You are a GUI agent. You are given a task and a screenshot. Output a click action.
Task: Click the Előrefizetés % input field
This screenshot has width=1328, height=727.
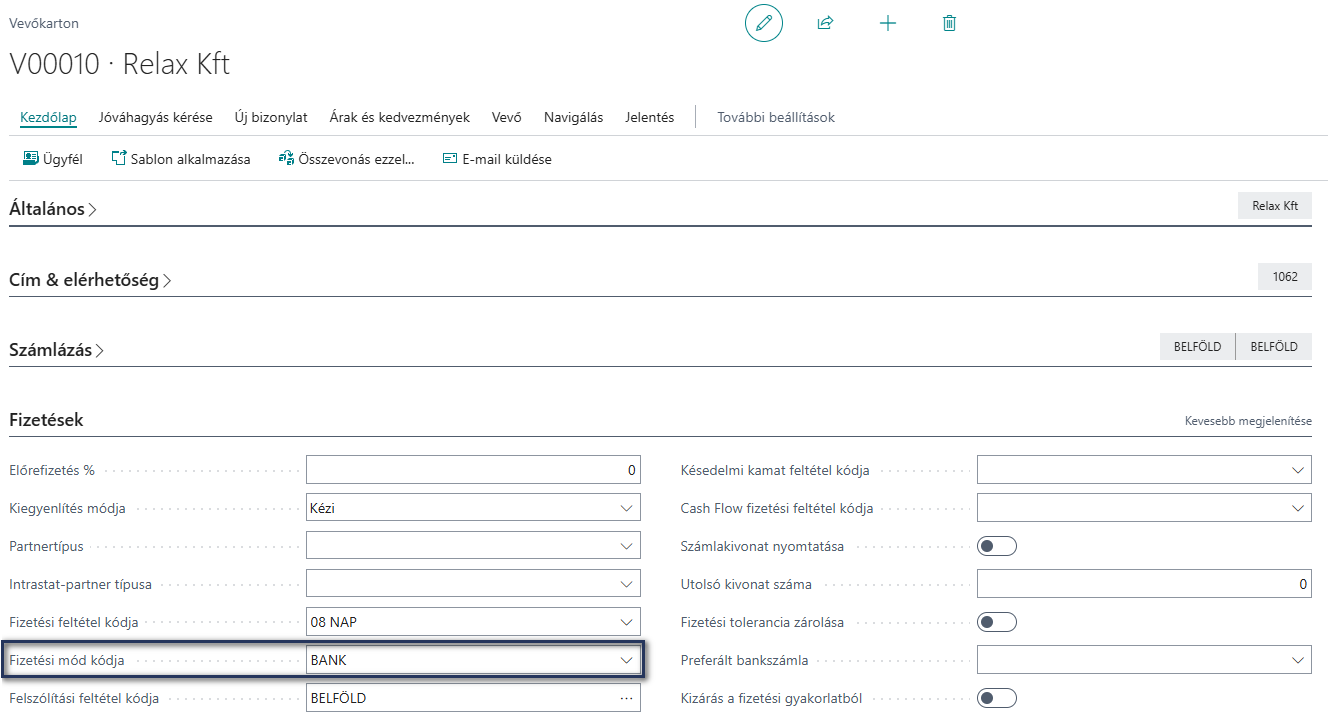[473, 470]
